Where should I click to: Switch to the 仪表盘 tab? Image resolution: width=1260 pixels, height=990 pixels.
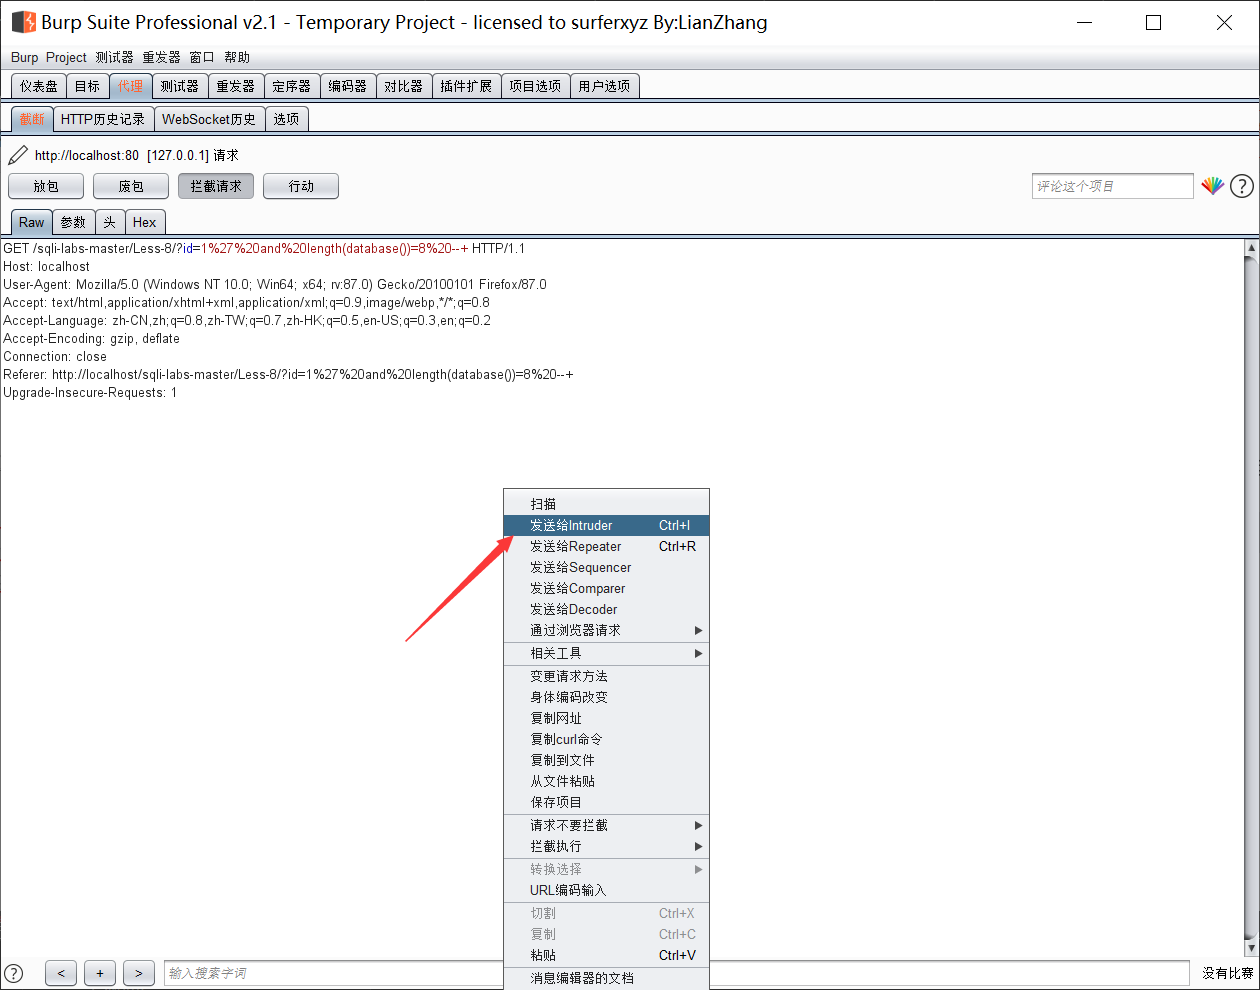coord(39,86)
